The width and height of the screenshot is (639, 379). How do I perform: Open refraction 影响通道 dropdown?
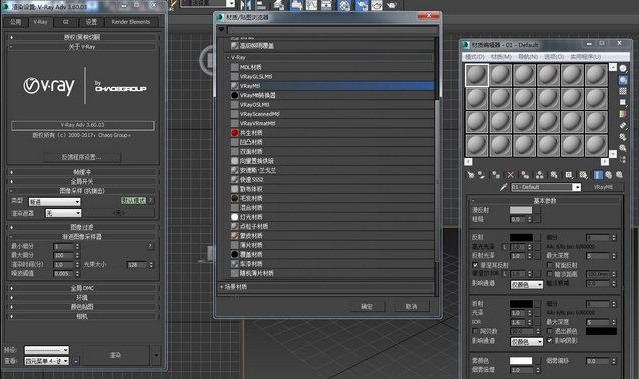coord(527,342)
